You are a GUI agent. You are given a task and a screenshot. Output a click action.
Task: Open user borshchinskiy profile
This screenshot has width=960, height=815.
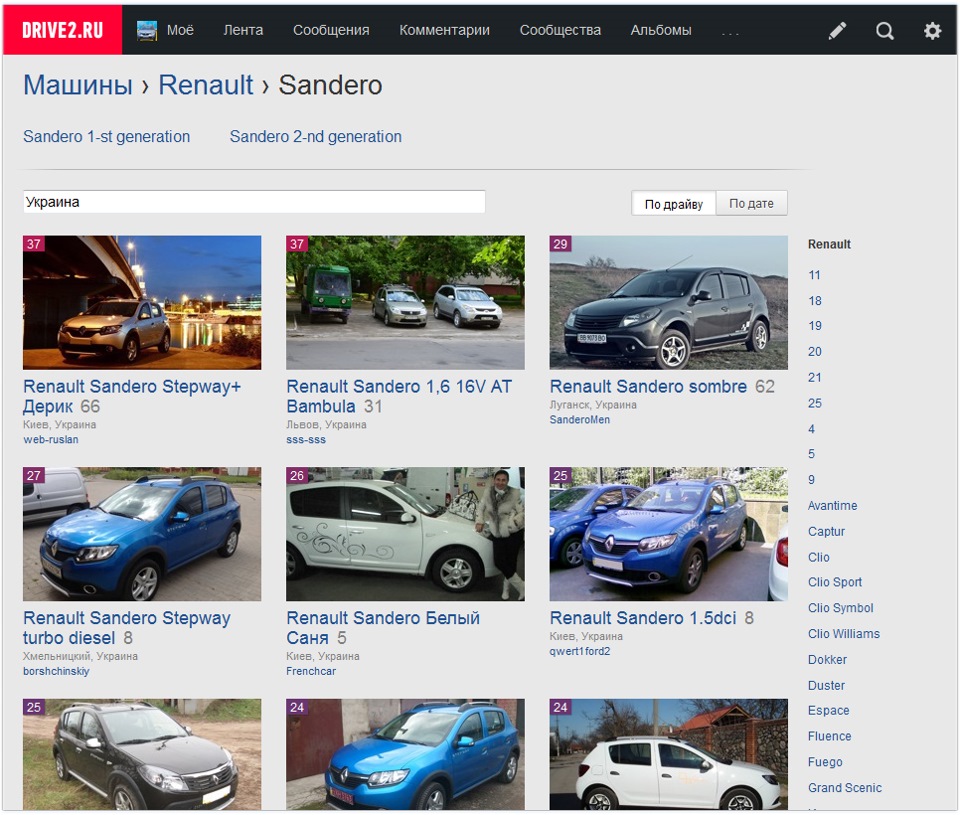point(56,671)
